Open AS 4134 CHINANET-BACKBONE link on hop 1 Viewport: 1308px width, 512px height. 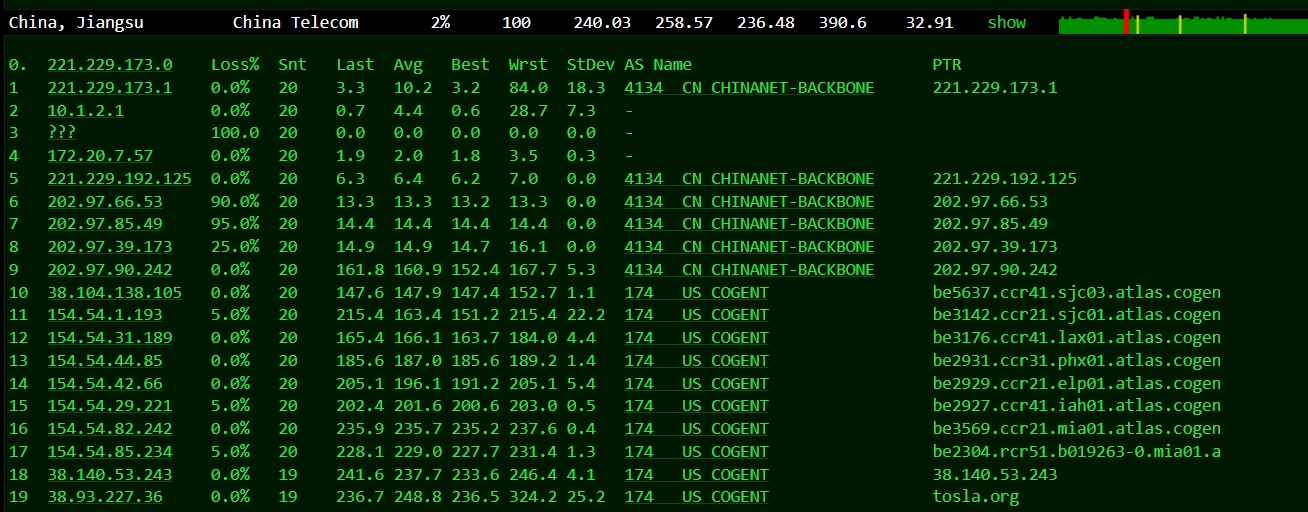pyautogui.click(x=749, y=88)
